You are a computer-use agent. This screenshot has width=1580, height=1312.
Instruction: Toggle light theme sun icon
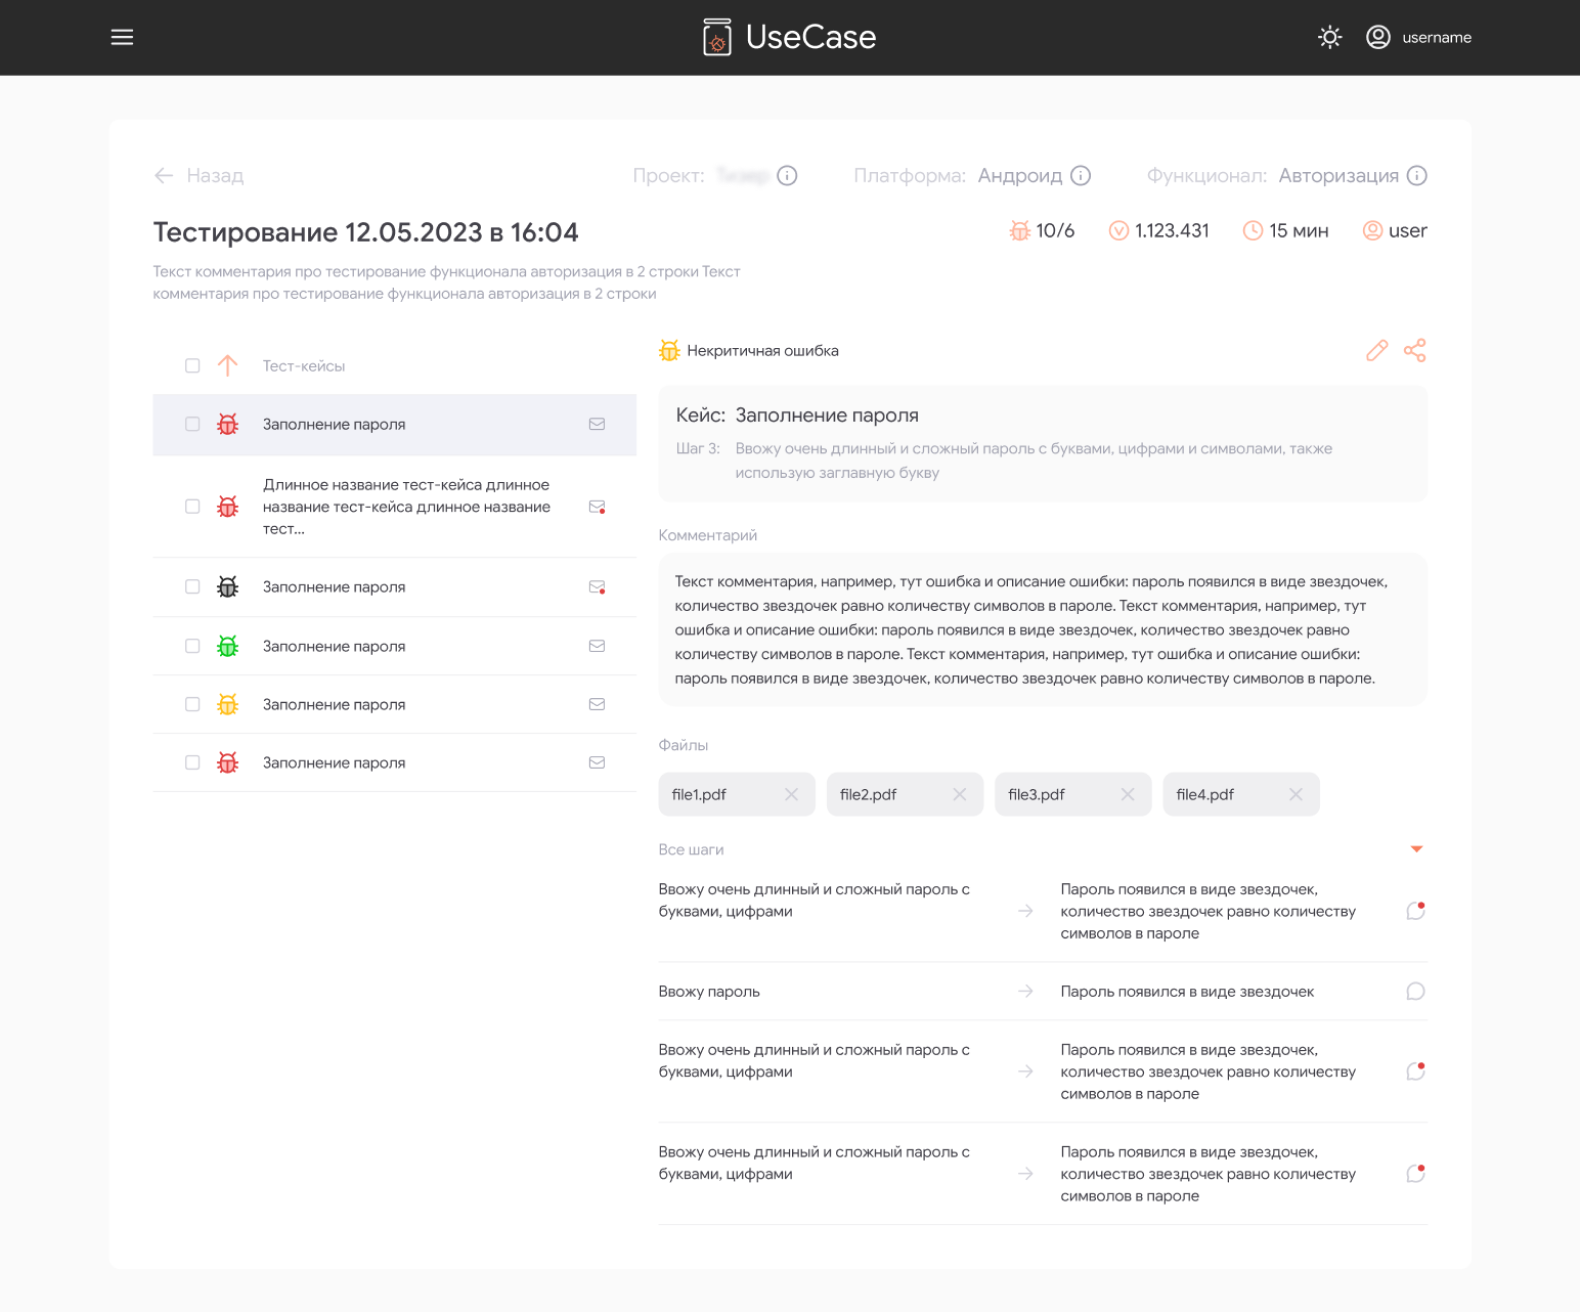[x=1329, y=37]
